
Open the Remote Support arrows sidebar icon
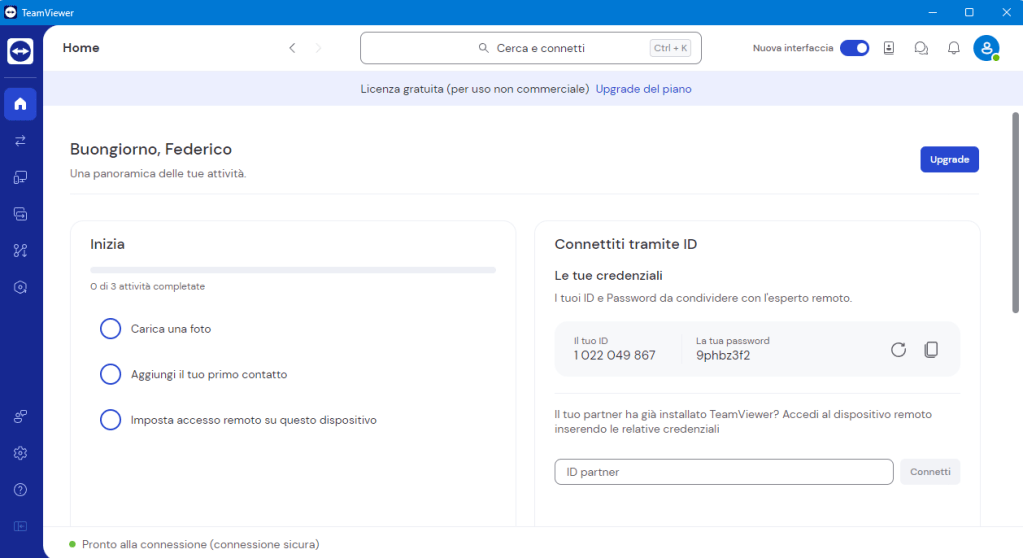(20, 140)
